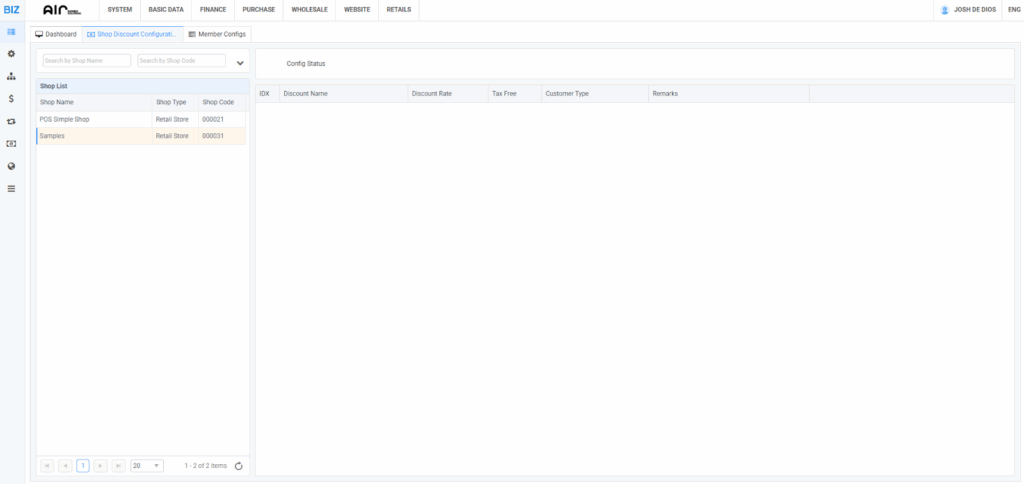Switch to the Dashboard tab
This screenshot has width=1024, height=484.
[x=56, y=34]
